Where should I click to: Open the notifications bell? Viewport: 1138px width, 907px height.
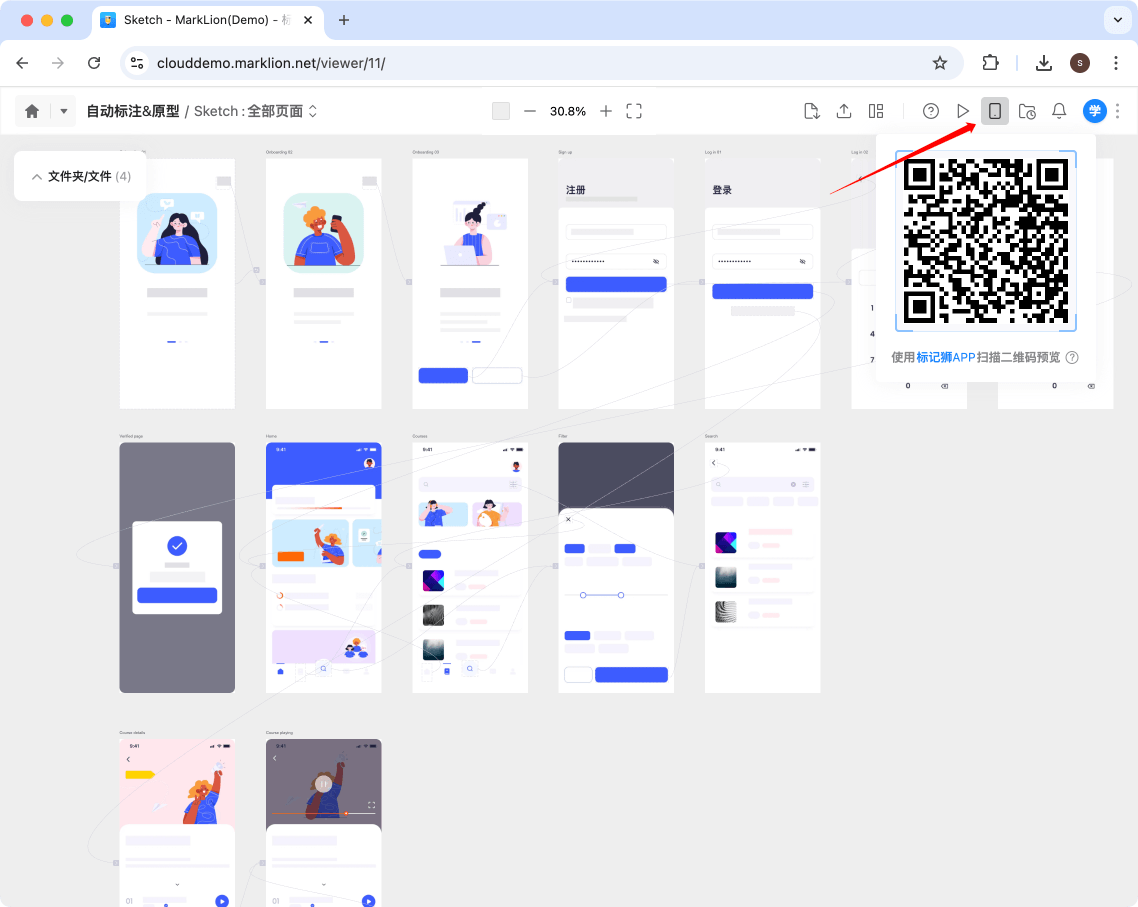point(1059,111)
